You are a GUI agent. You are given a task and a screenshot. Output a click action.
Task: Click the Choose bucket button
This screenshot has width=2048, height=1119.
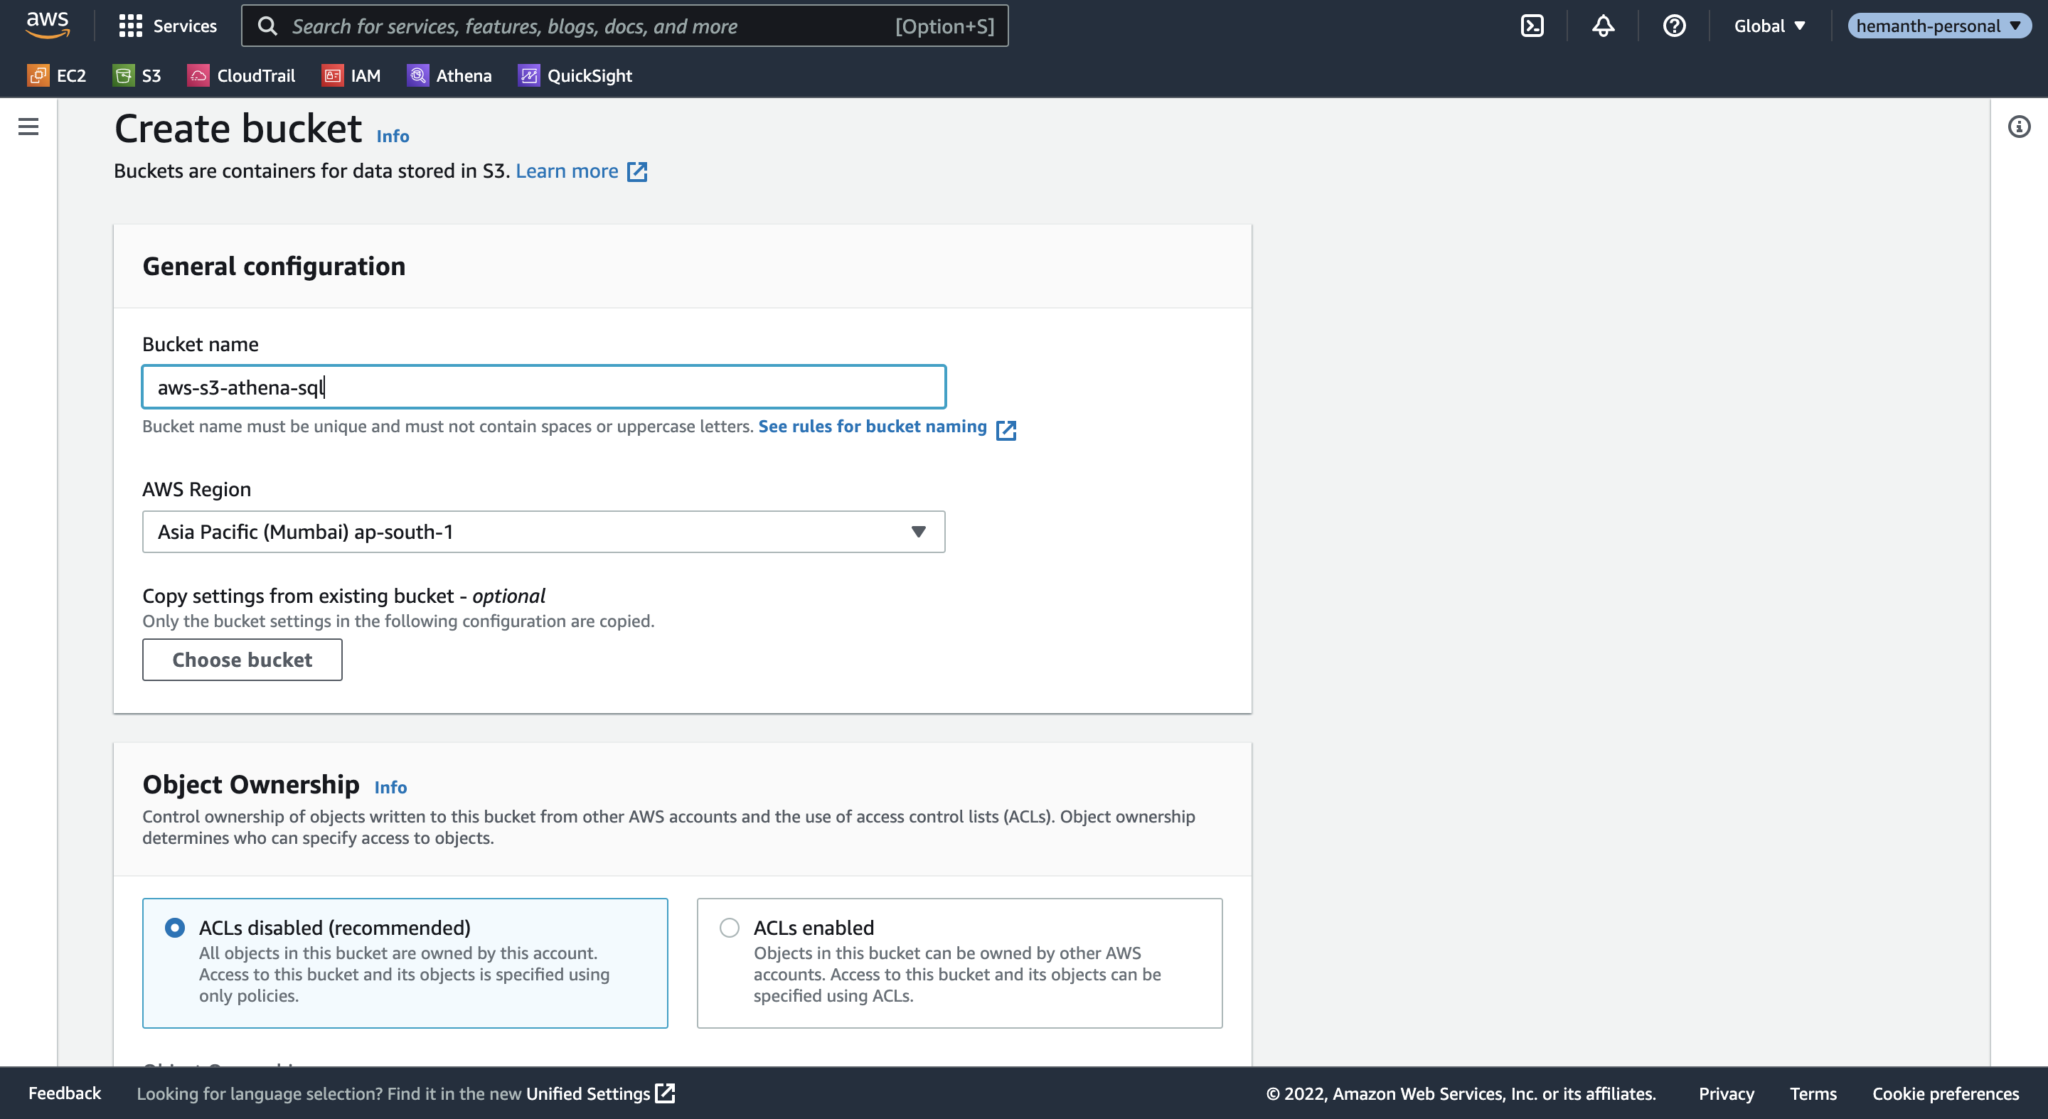pyautogui.click(x=242, y=659)
